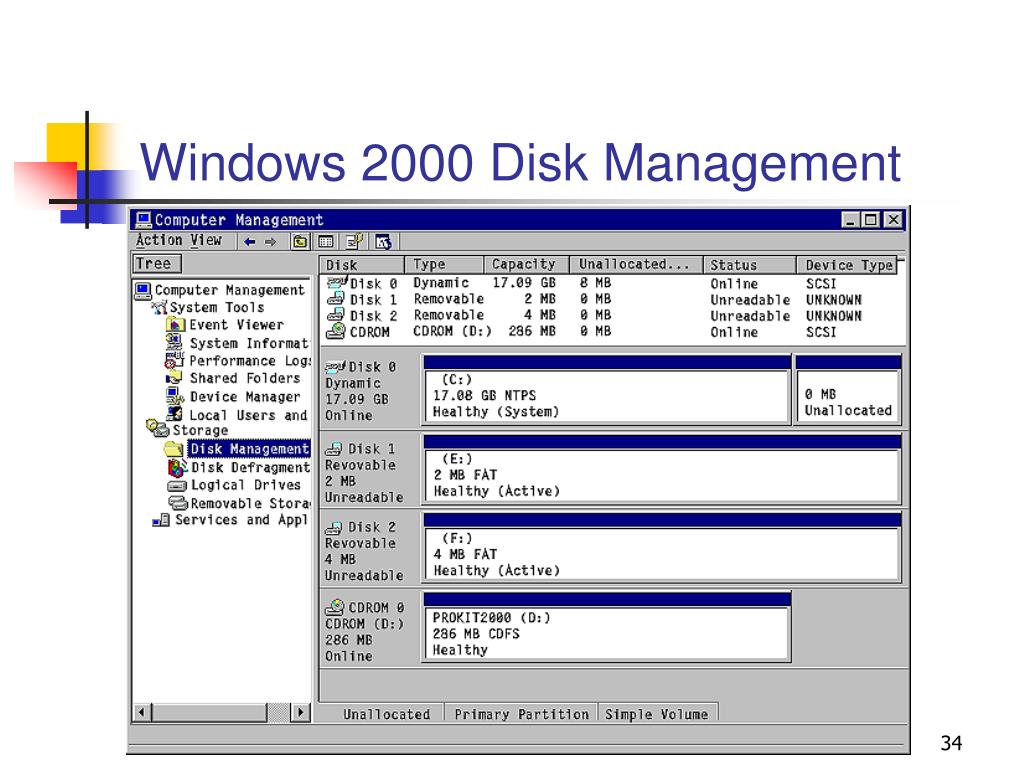This screenshot has width=1024, height=768.
Task: Click the Simple Volume legend entry
Action: click(x=656, y=714)
